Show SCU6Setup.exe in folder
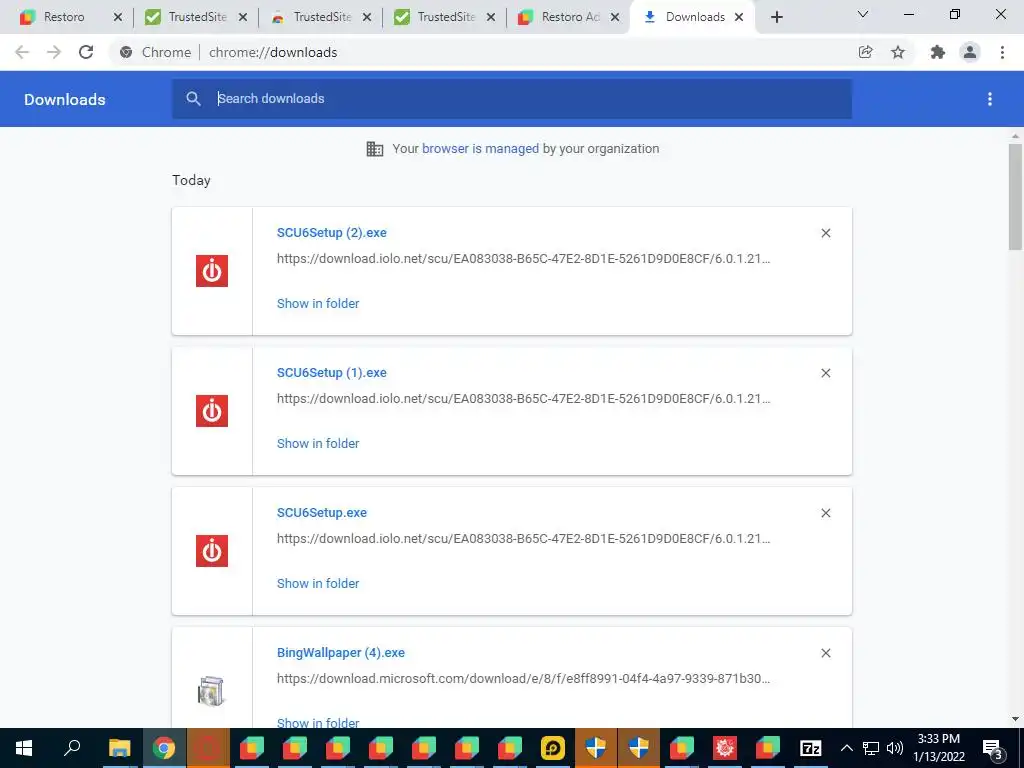 coord(318,584)
